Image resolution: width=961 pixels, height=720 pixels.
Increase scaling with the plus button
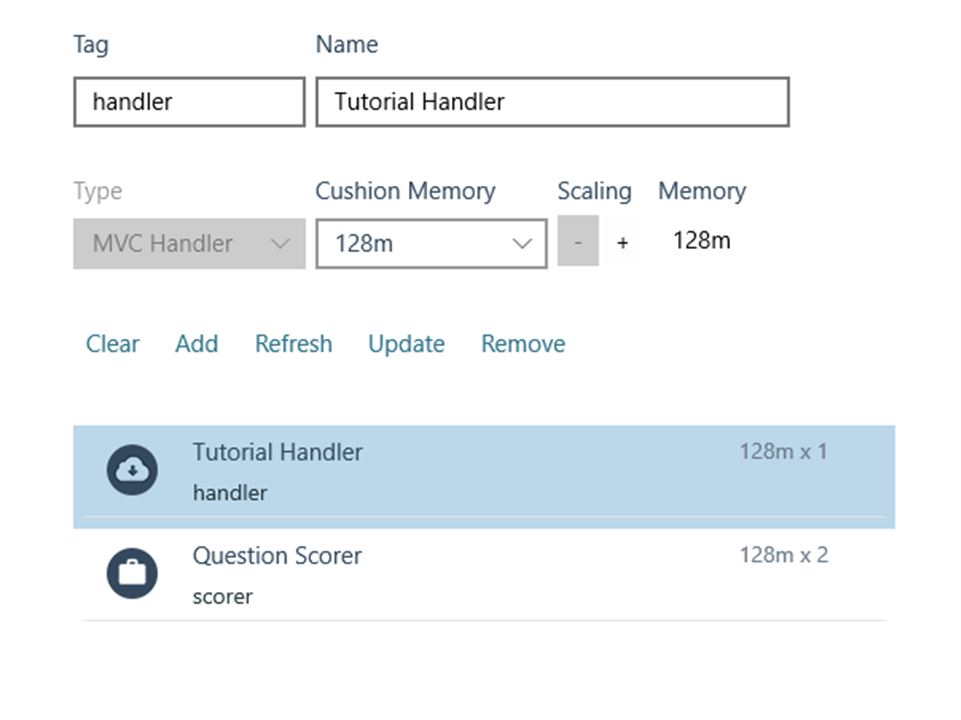point(623,243)
